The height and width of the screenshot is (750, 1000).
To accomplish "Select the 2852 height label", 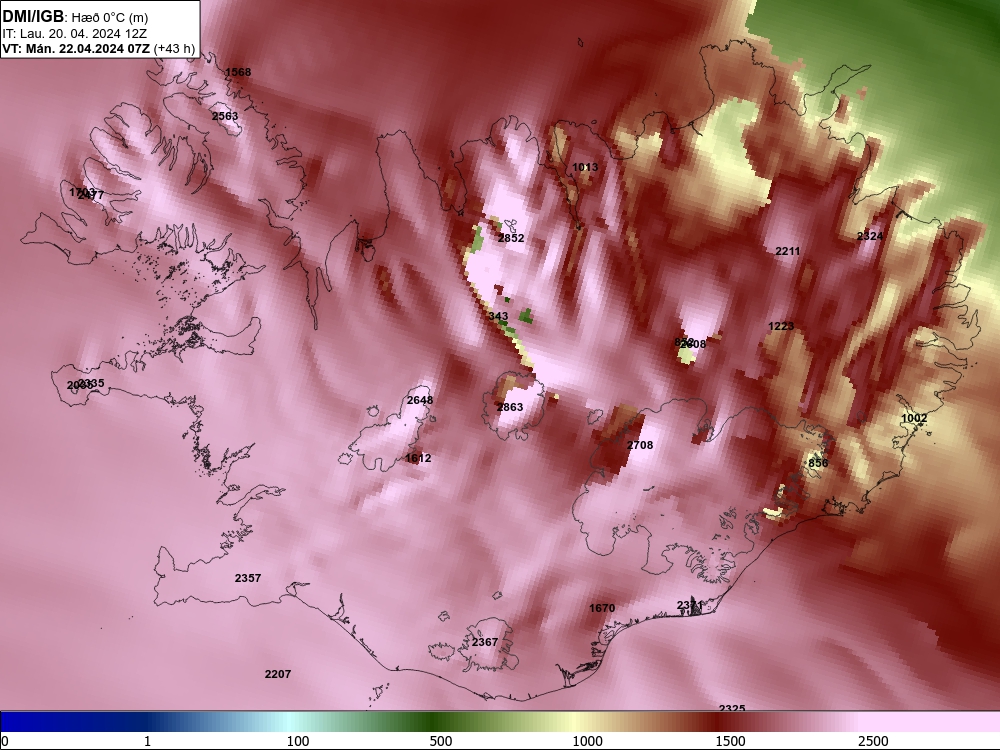I will pyautogui.click(x=511, y=238).
